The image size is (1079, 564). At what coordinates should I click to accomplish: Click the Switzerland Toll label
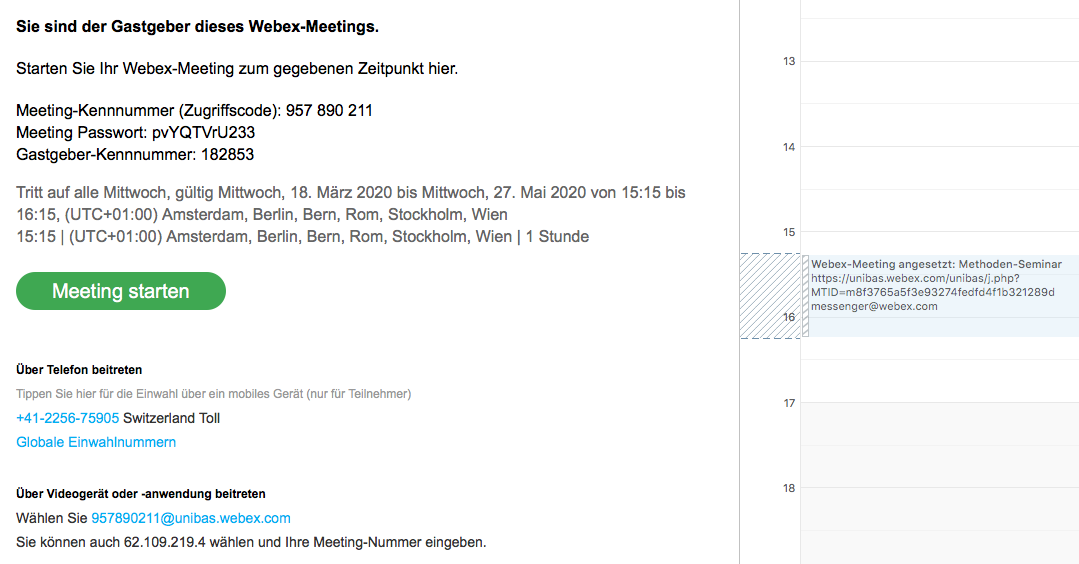point(172,418)
